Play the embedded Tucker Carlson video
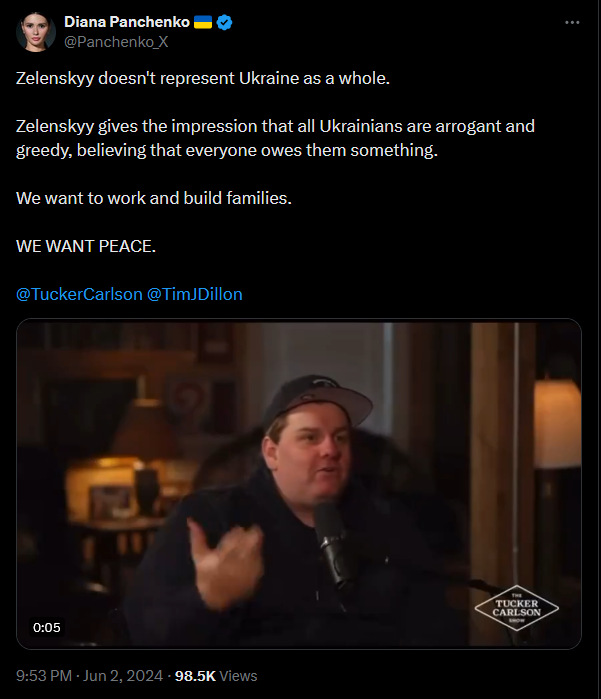601x699 pixels. 299,484
